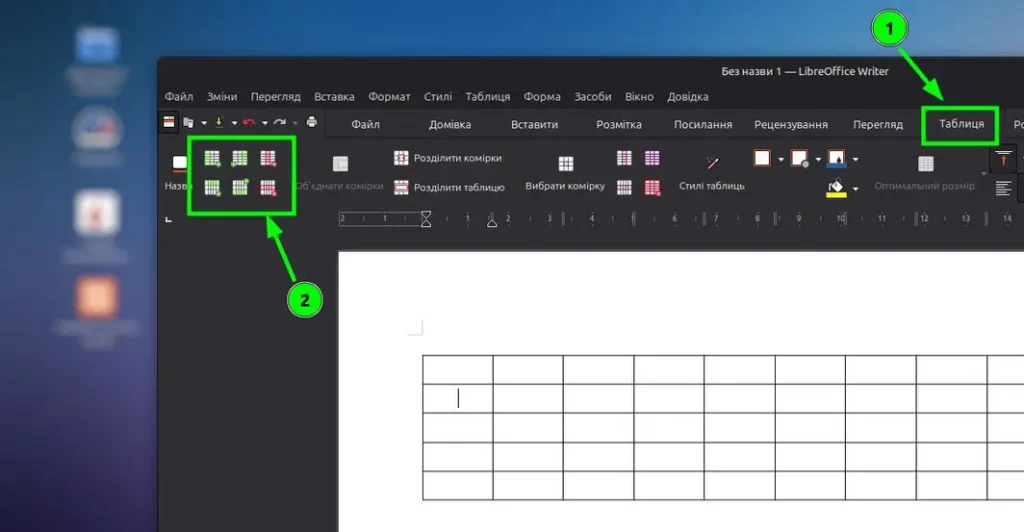Click the hourglass indent marker on the ruler
Viewport: 1024px width, 532px height.
pos(426,219)
